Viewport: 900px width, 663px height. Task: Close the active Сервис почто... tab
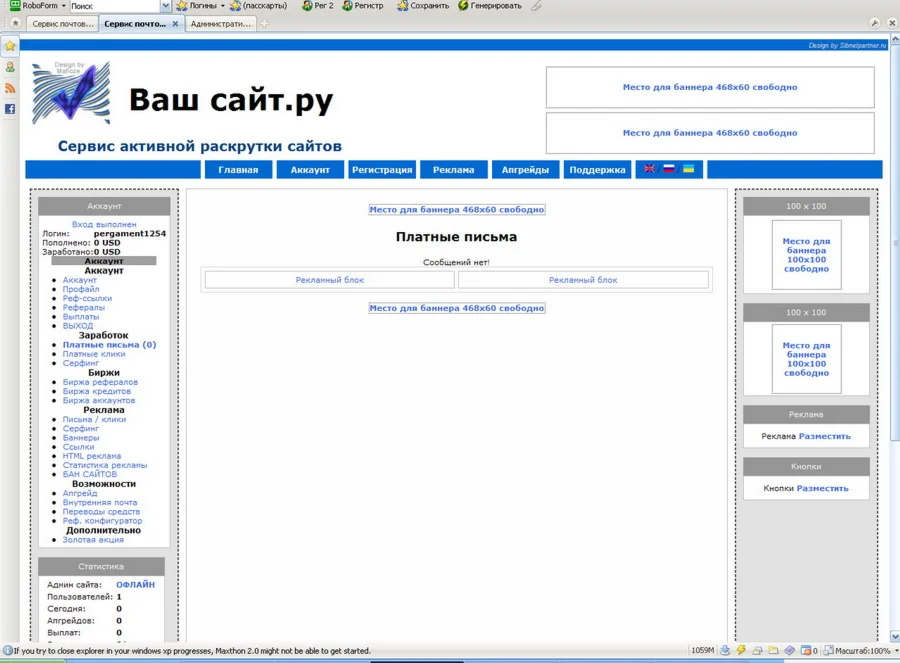point(176,23)
